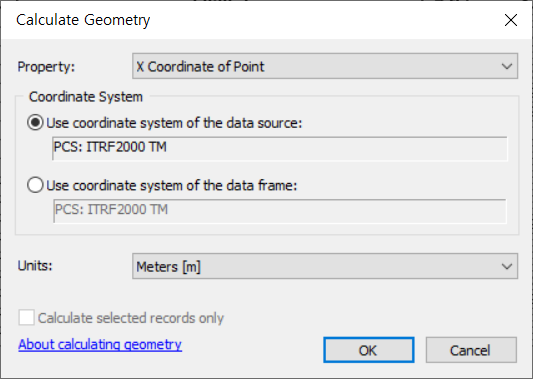533x379 pixels.
Task: Toggle the Calculate selected records only checkbox
Action: click(27, 318)
